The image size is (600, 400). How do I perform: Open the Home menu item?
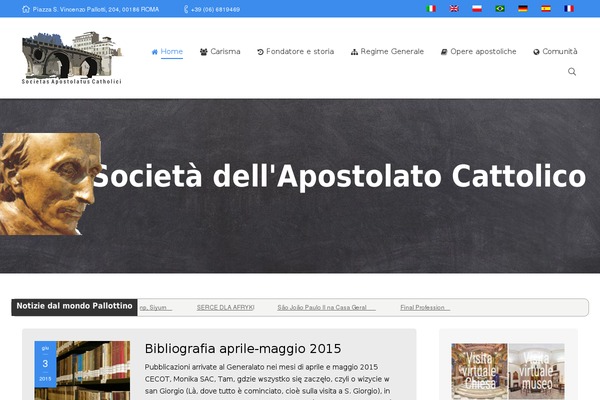[x=167, y=52]
